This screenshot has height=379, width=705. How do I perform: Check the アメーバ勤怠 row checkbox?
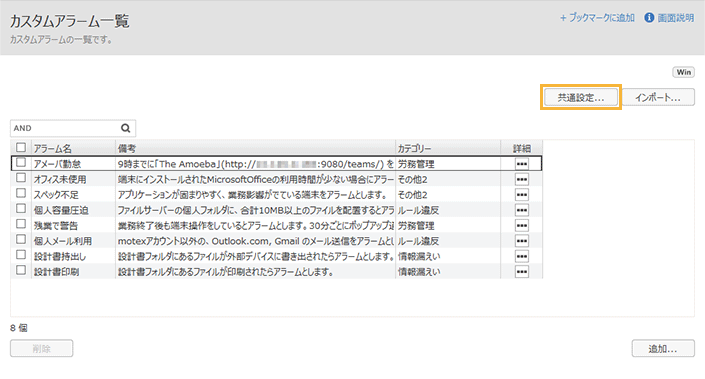click(x=21, y=162)
